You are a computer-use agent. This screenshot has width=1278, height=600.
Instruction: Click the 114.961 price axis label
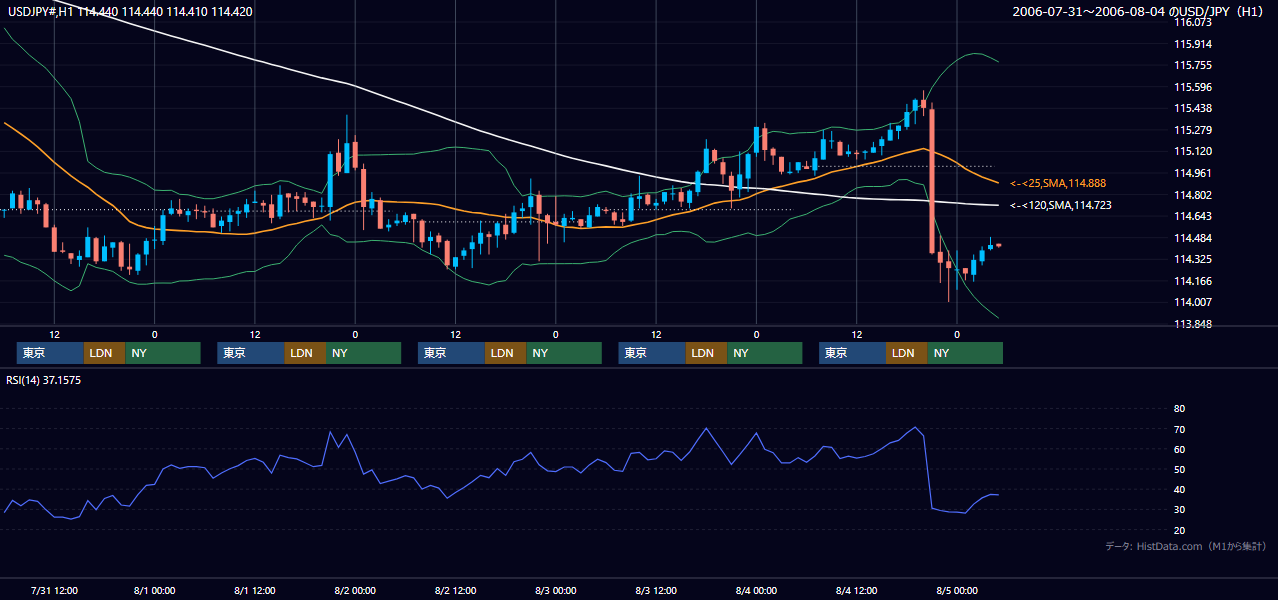point(1194,173)
